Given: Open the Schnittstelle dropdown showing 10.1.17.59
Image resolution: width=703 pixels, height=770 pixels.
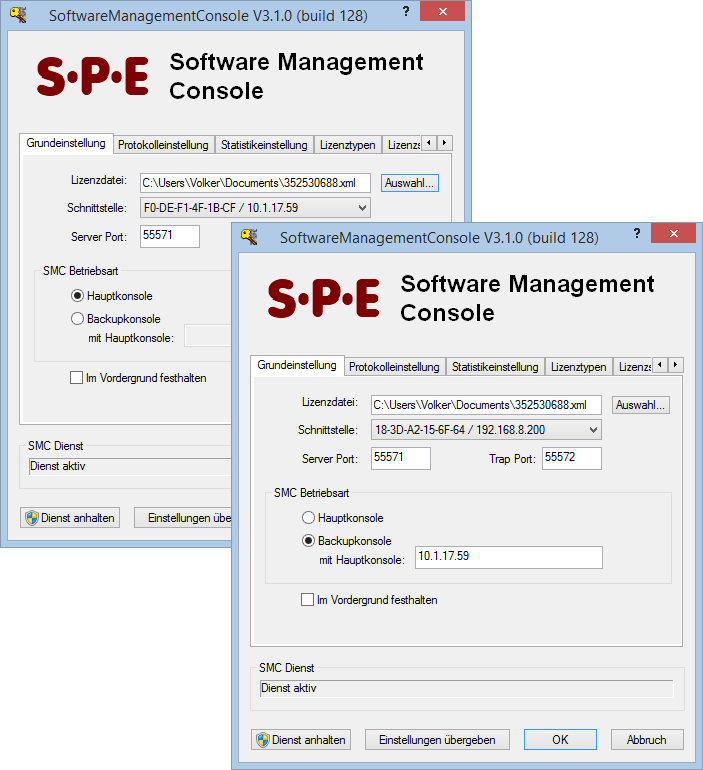Looking at the screenshot, I should 255,208.
